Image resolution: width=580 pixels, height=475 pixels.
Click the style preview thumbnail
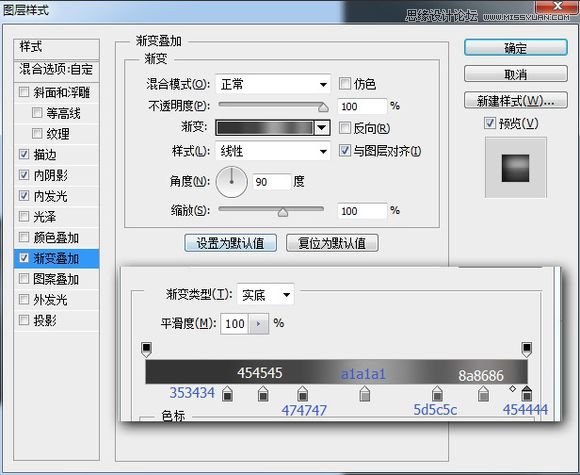click(x=516, y=168)
